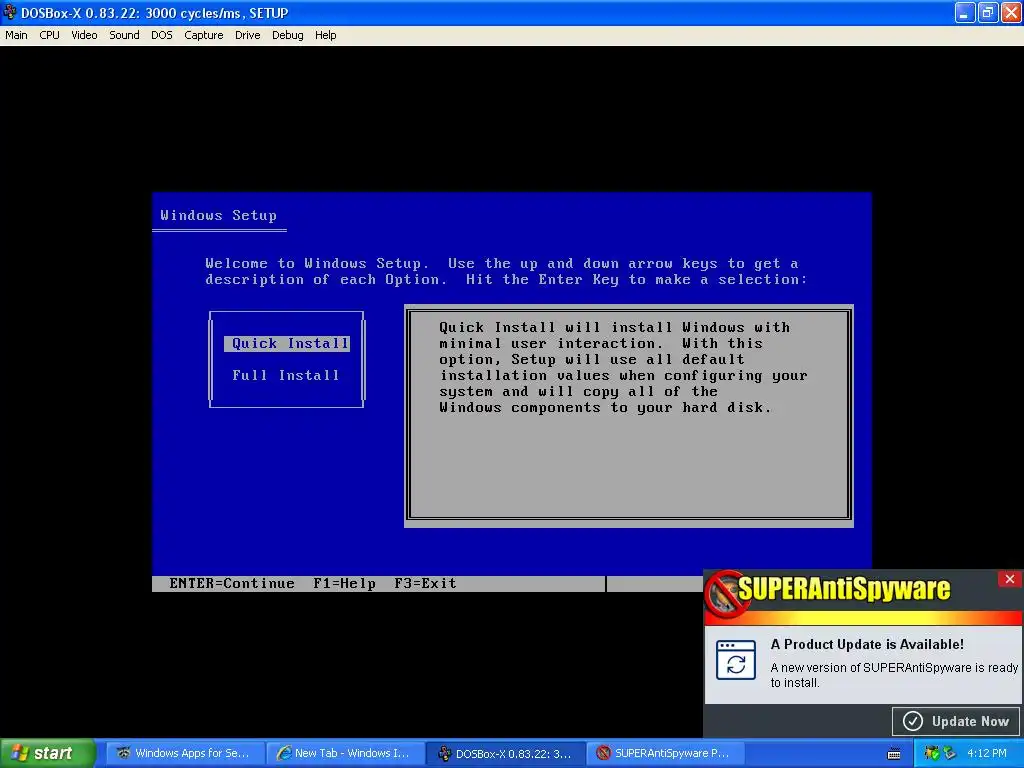Switch to DOSBox-X taskbar button
Image resolution: width=1024 pixels, height=768 pixels.
[x=504, y=753]
